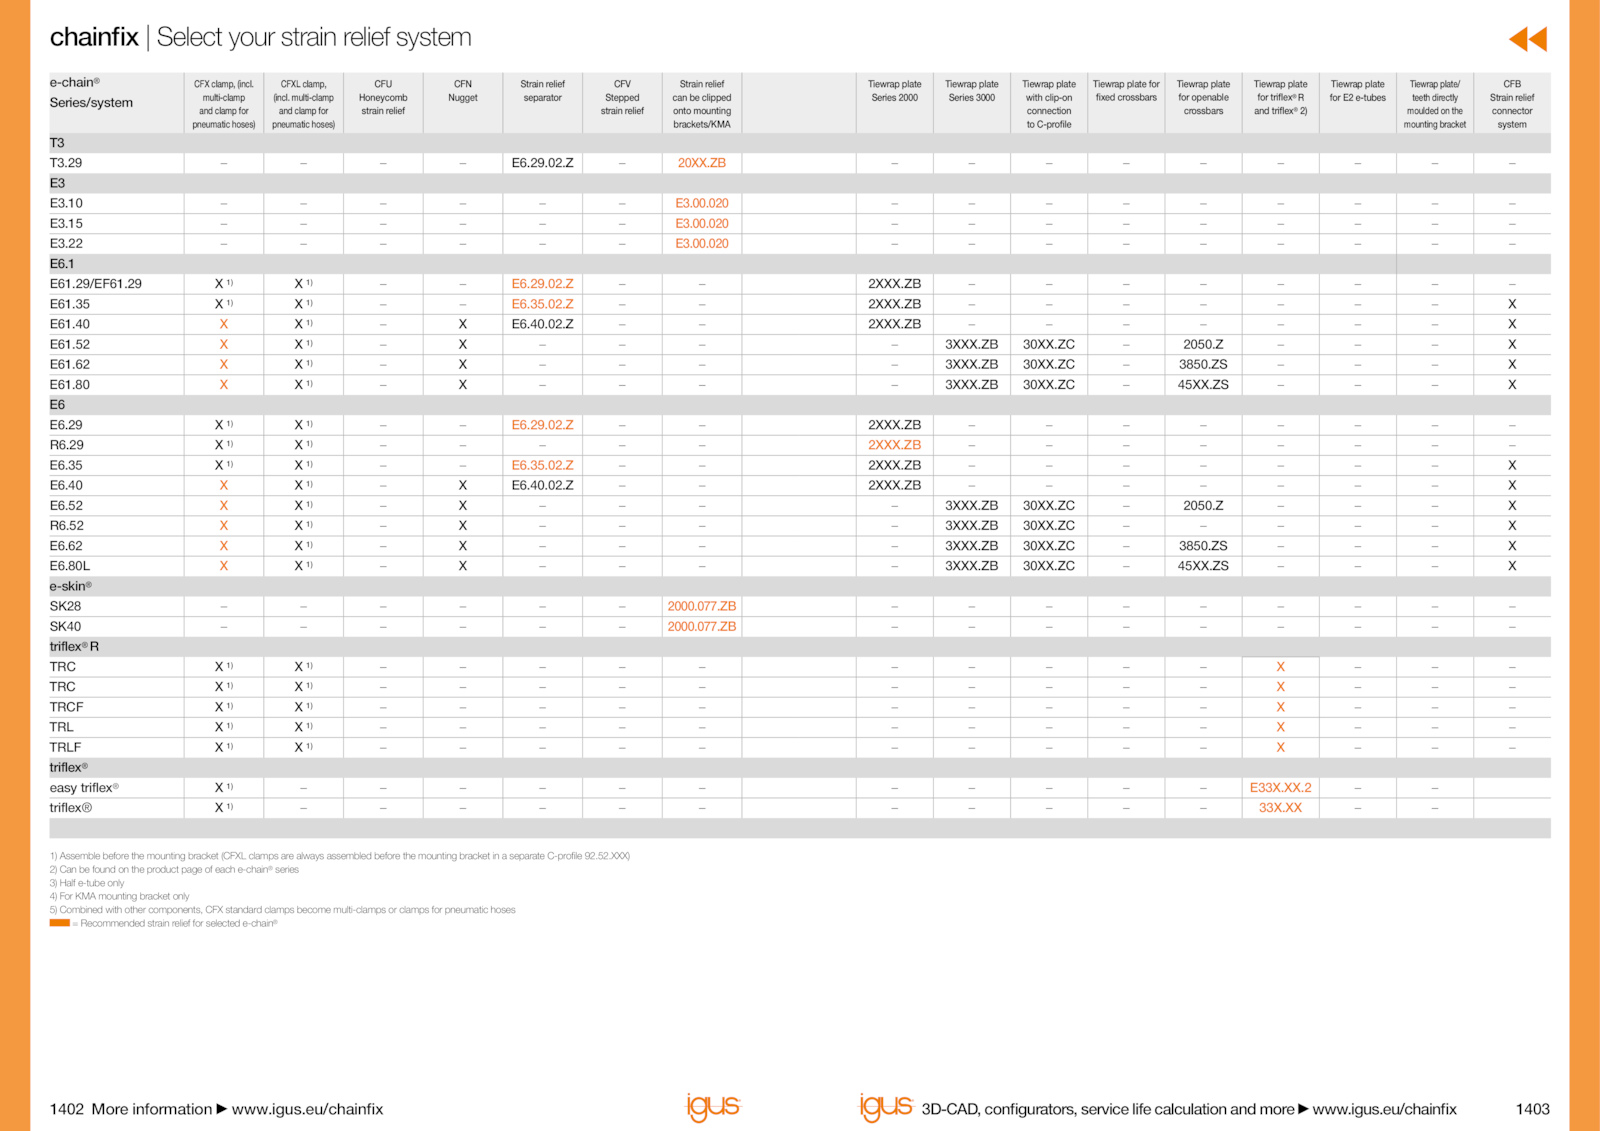Viewport: 1600px width, 1131px height.
Task: Click page number 1403
Action: click(x=1533, y=1109)
